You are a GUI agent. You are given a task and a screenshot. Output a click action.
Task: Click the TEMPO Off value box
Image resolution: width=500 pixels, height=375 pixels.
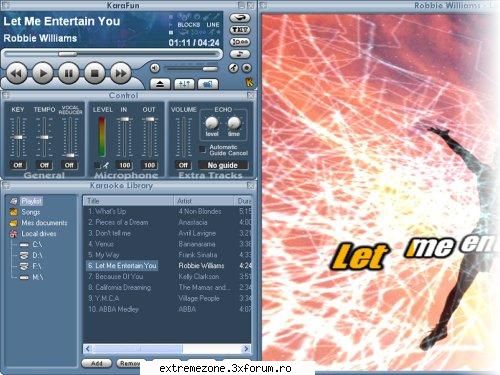[44, 165]
